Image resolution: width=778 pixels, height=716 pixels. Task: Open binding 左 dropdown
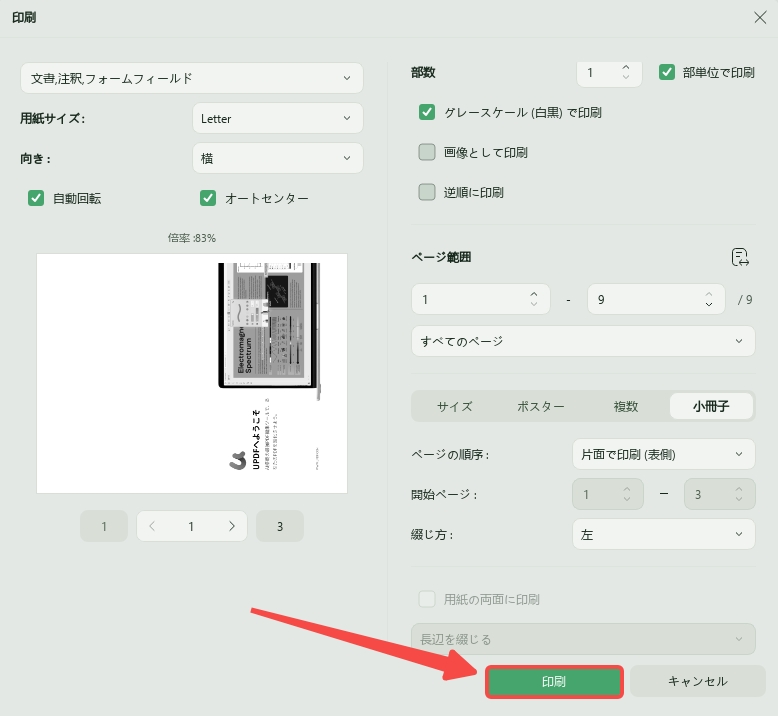(664, 534)
